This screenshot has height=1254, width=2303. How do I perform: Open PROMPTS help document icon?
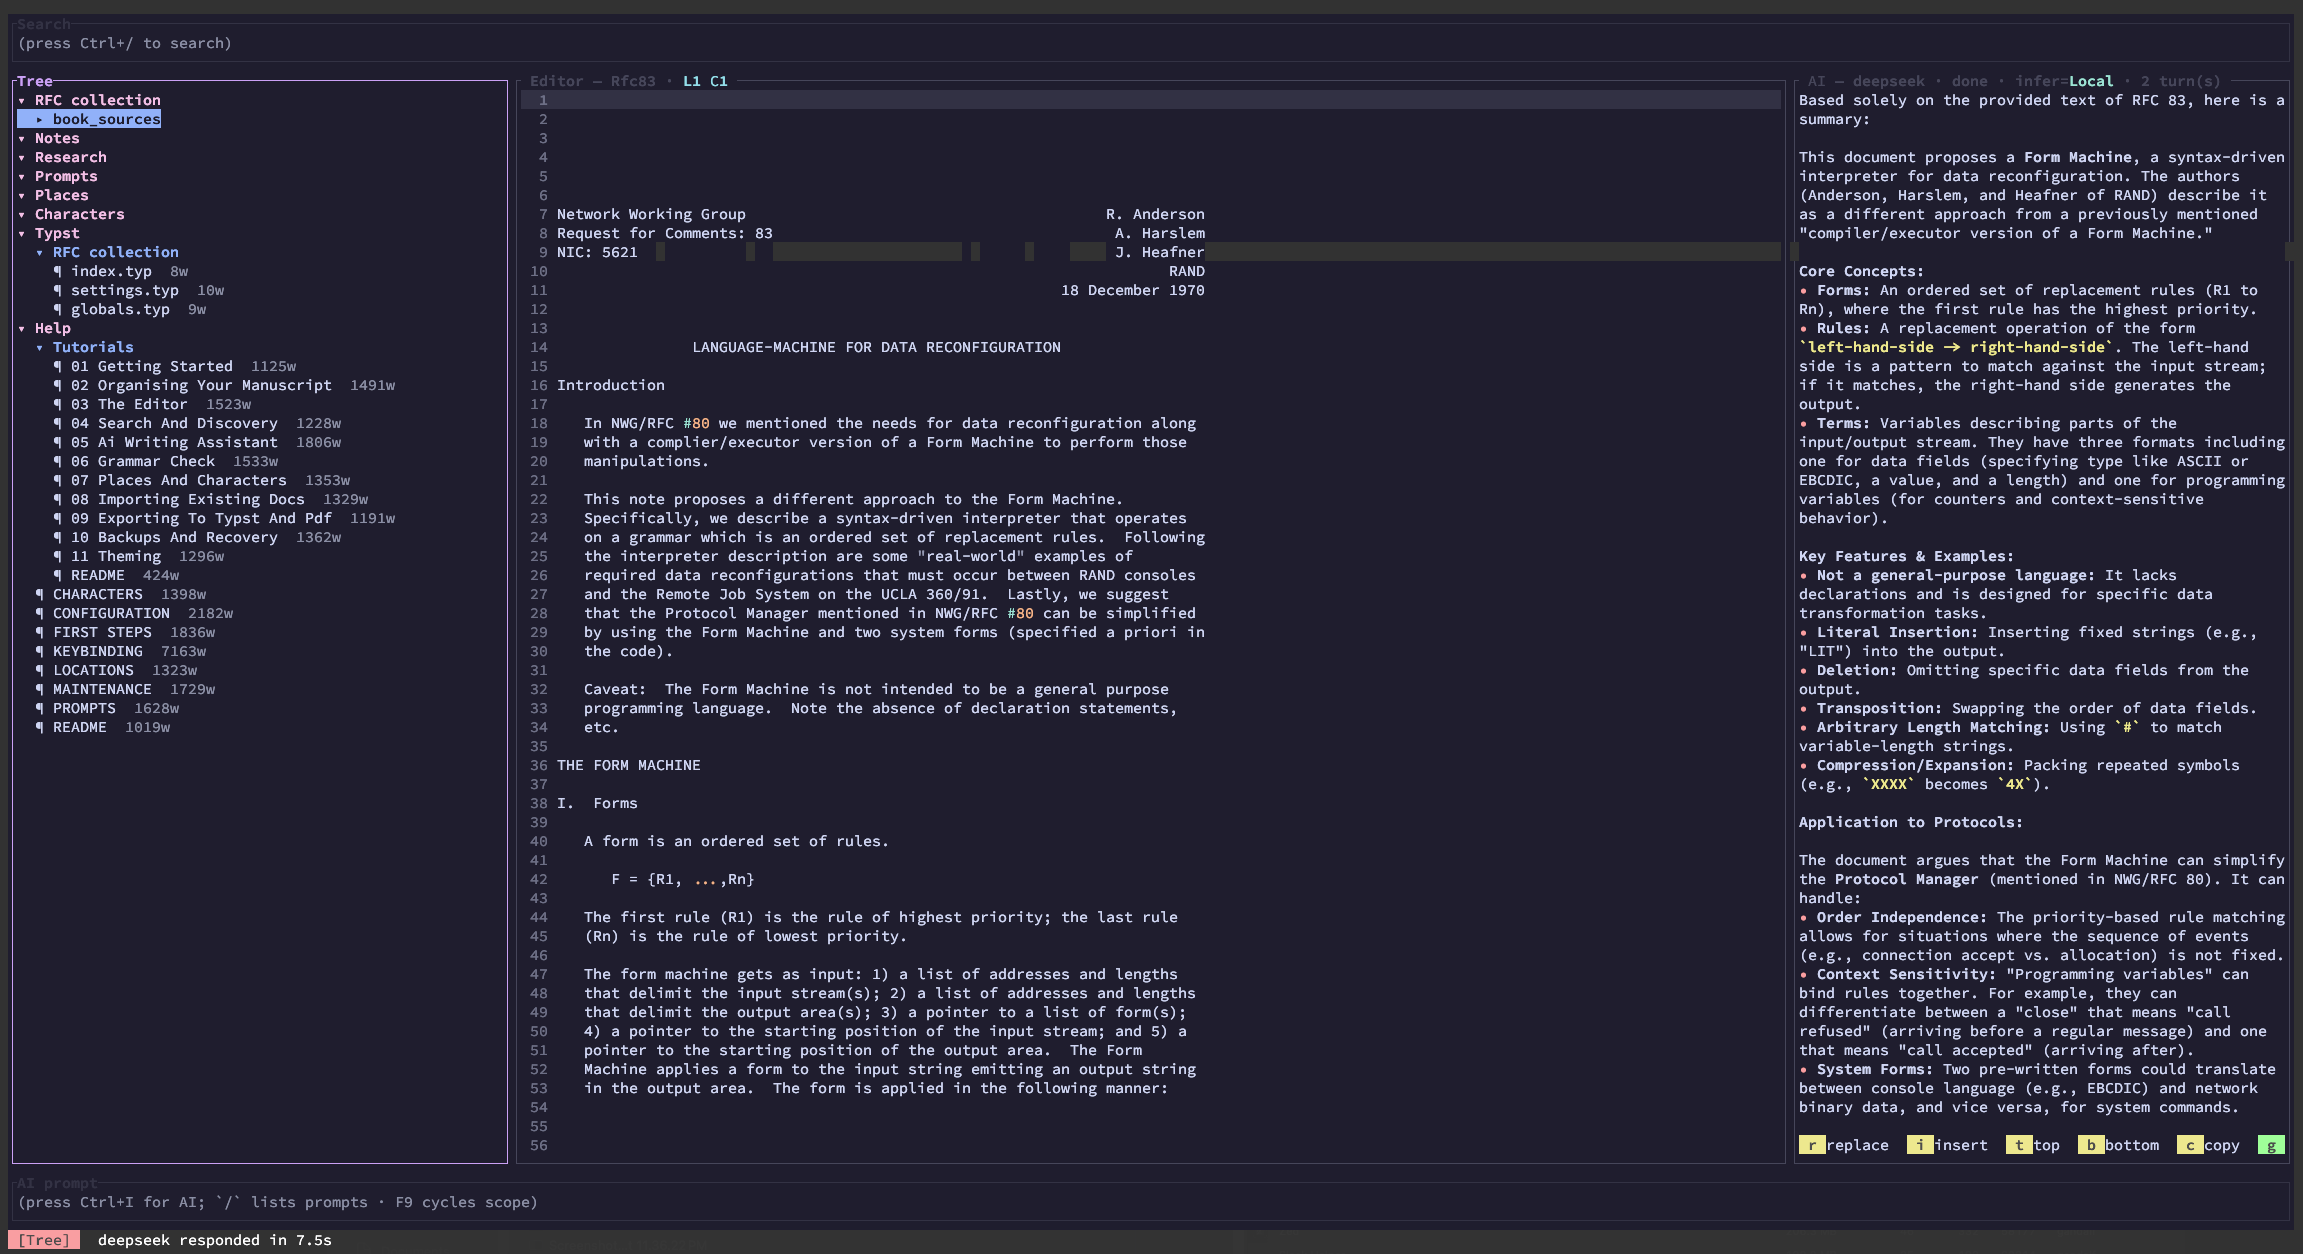(x=39, y=708)
